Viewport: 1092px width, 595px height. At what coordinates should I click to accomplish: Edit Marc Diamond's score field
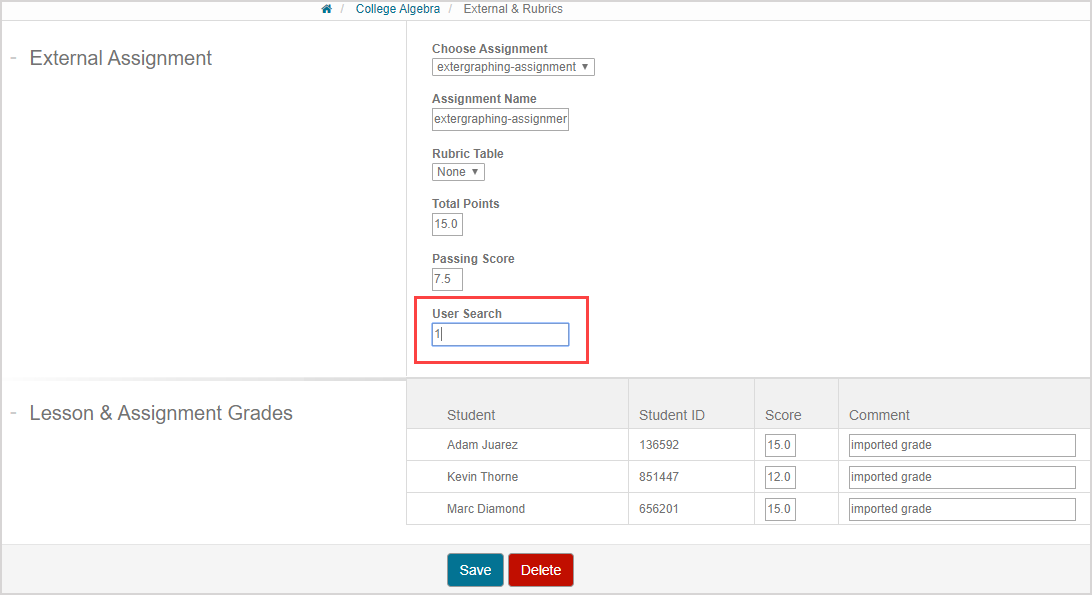pyautogui.click(x=780, y=509)
